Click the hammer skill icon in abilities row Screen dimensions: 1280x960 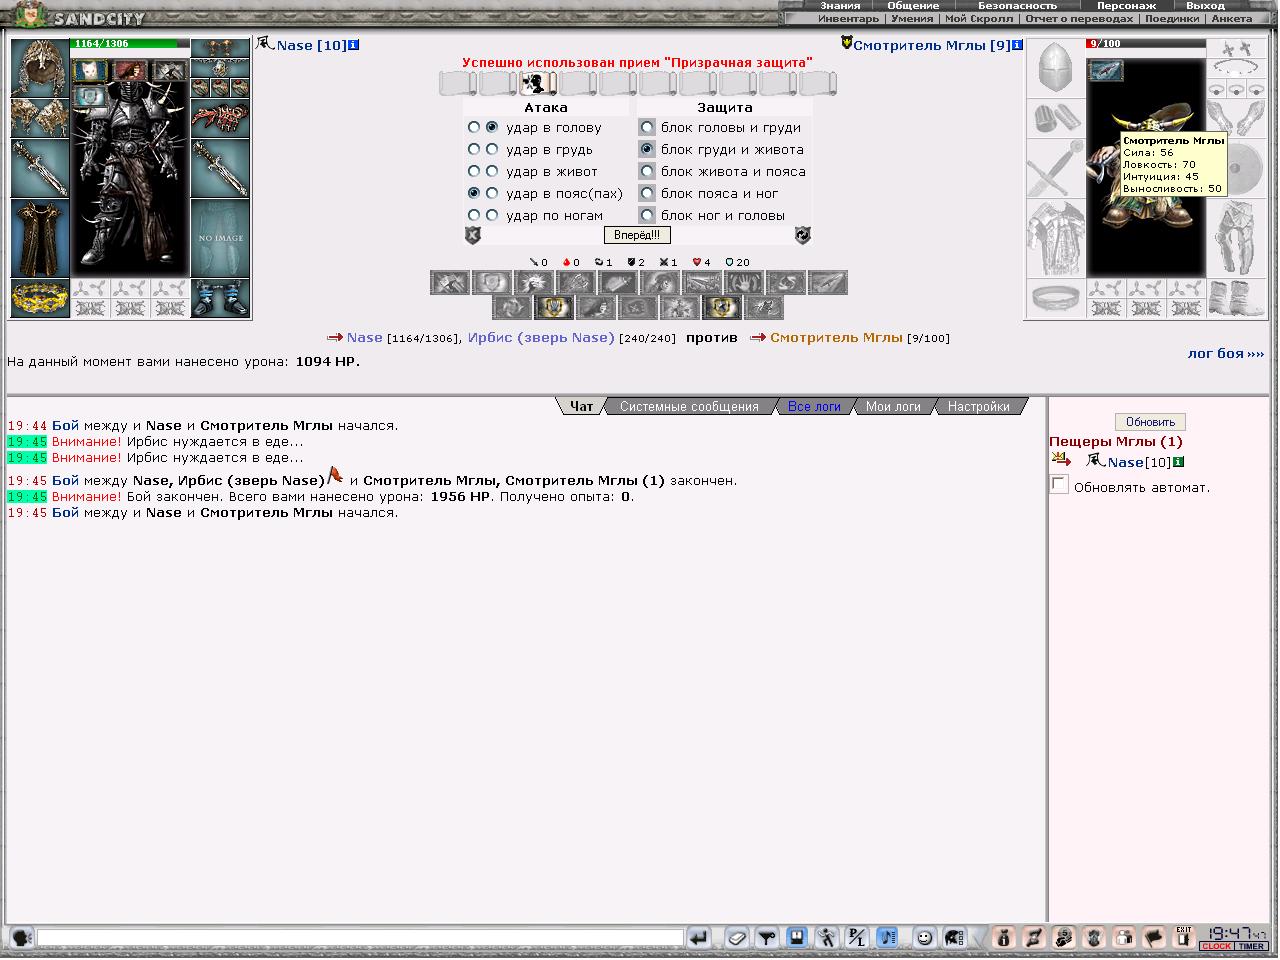click(x=450, y=283)
